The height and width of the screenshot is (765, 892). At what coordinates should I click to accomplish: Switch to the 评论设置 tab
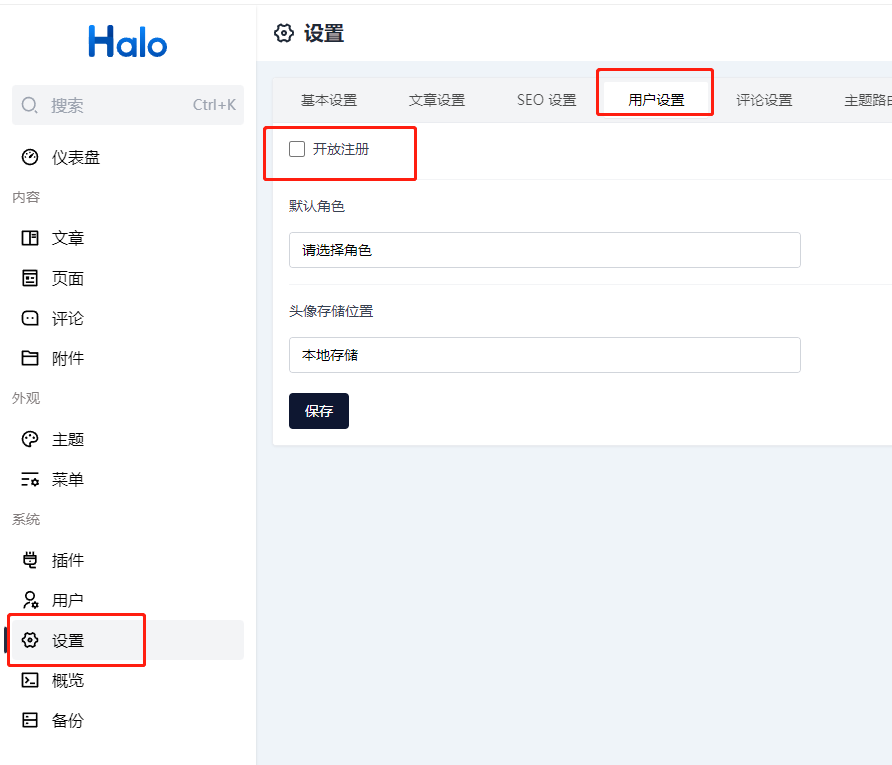pyautogui.click(x=764, y=100)
